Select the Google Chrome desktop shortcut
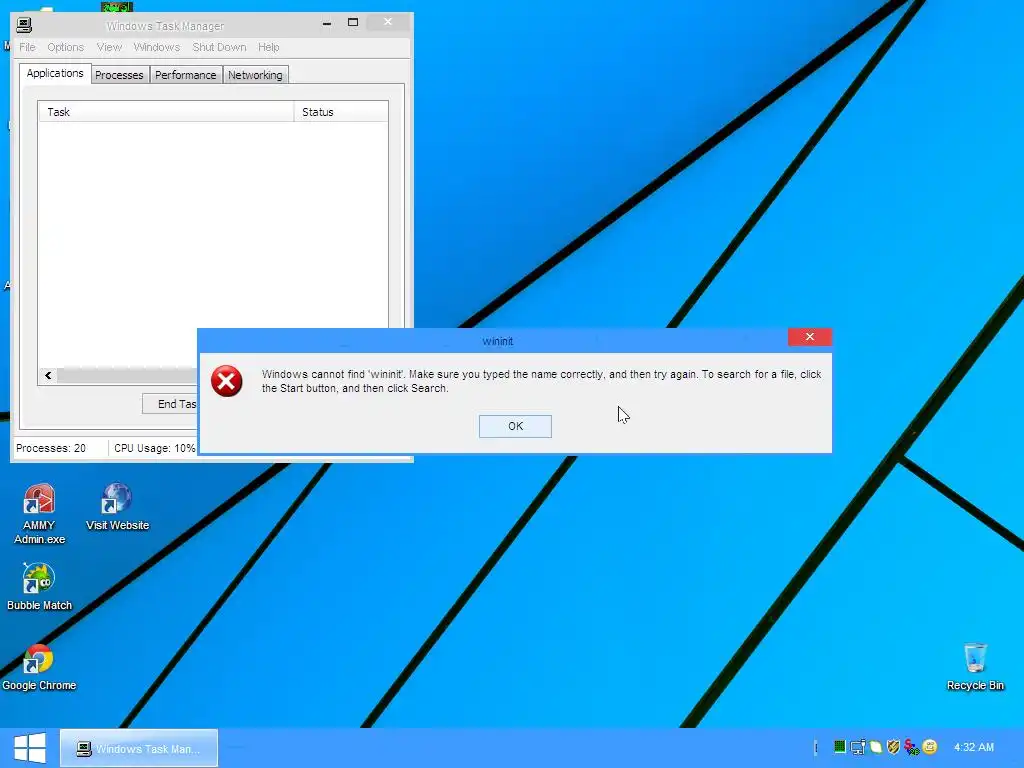The height and width of the screenshot is (768, 1024). click(39, 667)
